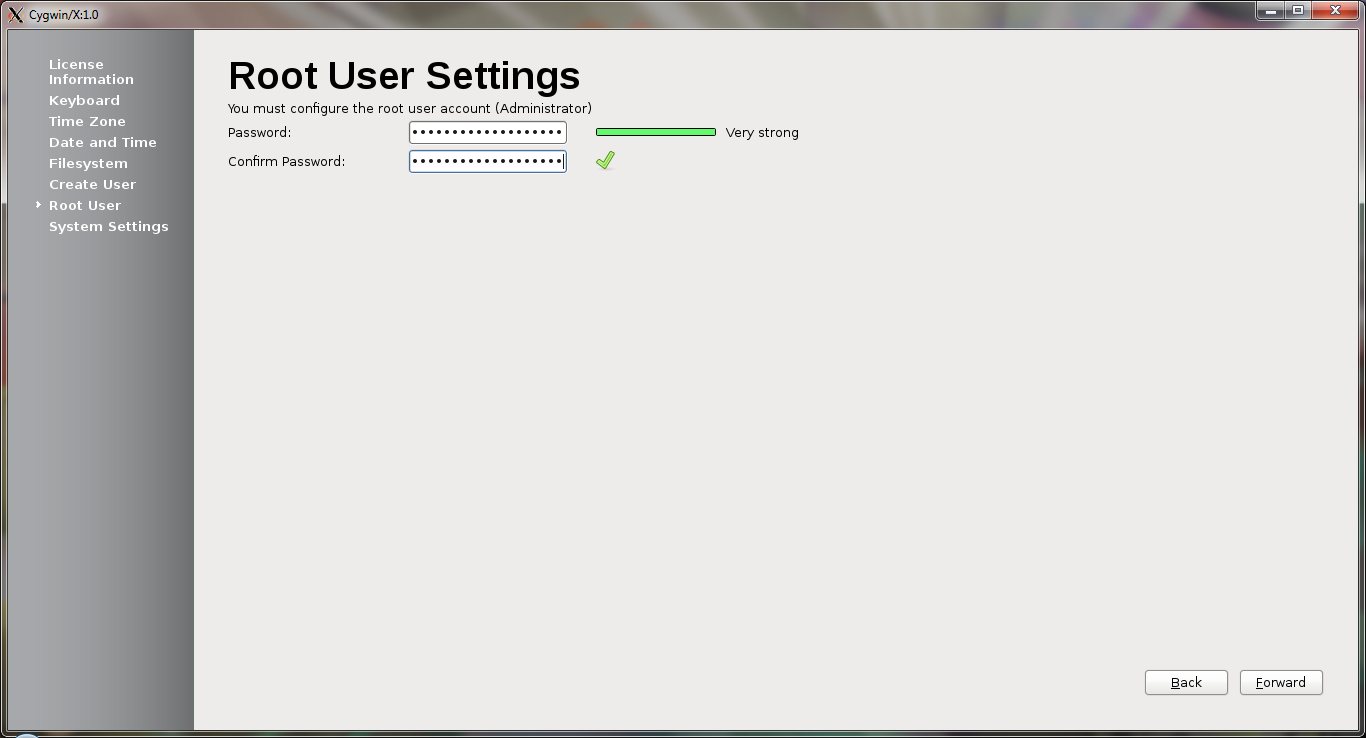Open the Filesystem step in sidebar
Screen dimensions: 1366x738
(x=88, y=163)
